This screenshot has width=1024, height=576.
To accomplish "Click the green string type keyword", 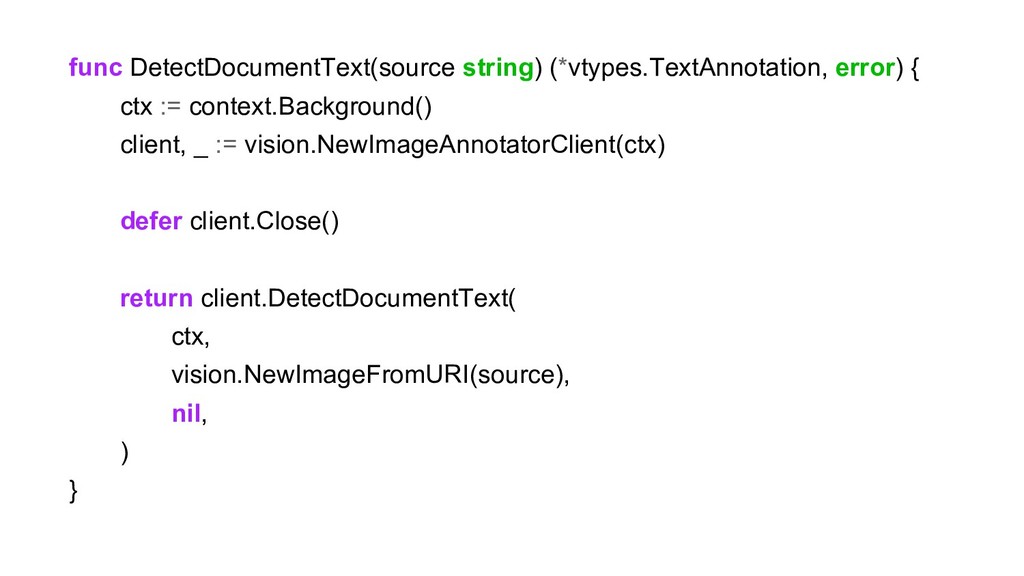I will click(498, 68).
